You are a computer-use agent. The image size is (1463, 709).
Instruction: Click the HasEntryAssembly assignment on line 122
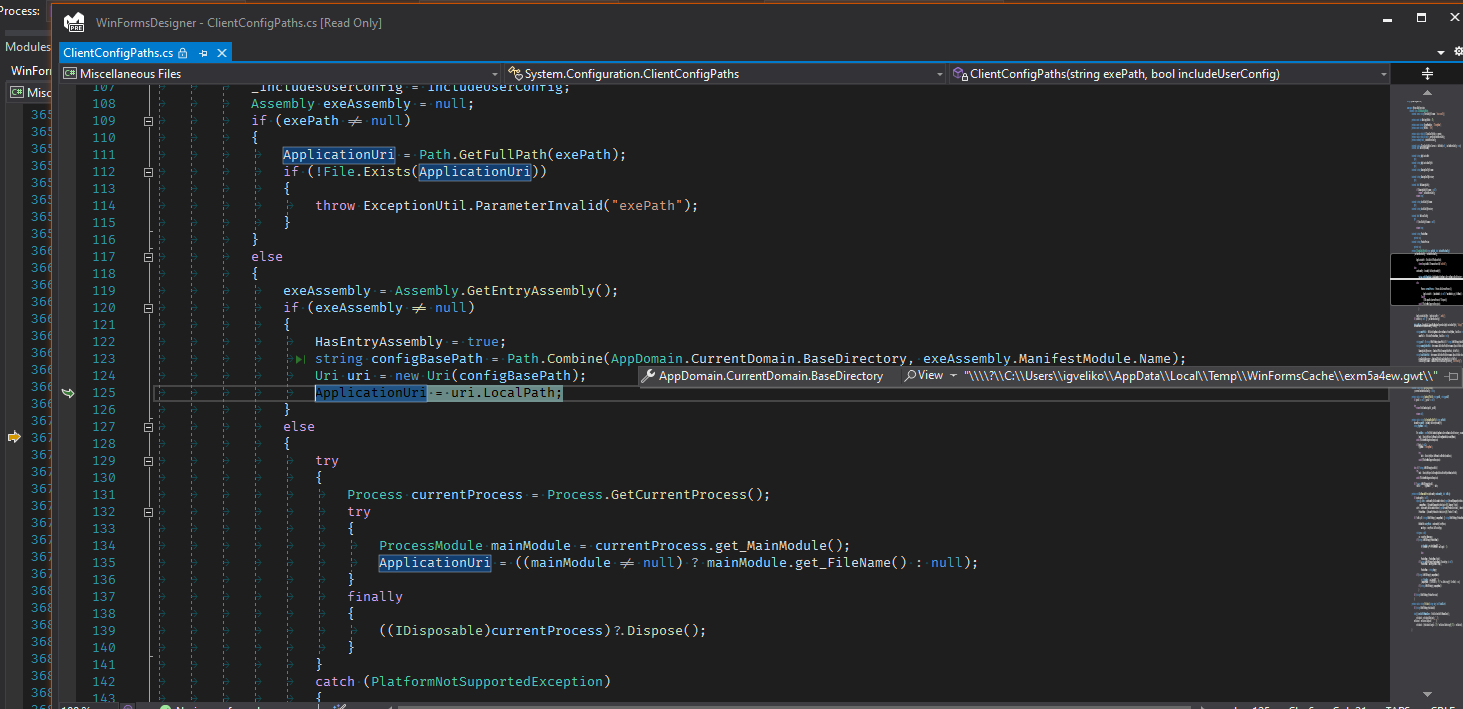click(x=411, y=342)
